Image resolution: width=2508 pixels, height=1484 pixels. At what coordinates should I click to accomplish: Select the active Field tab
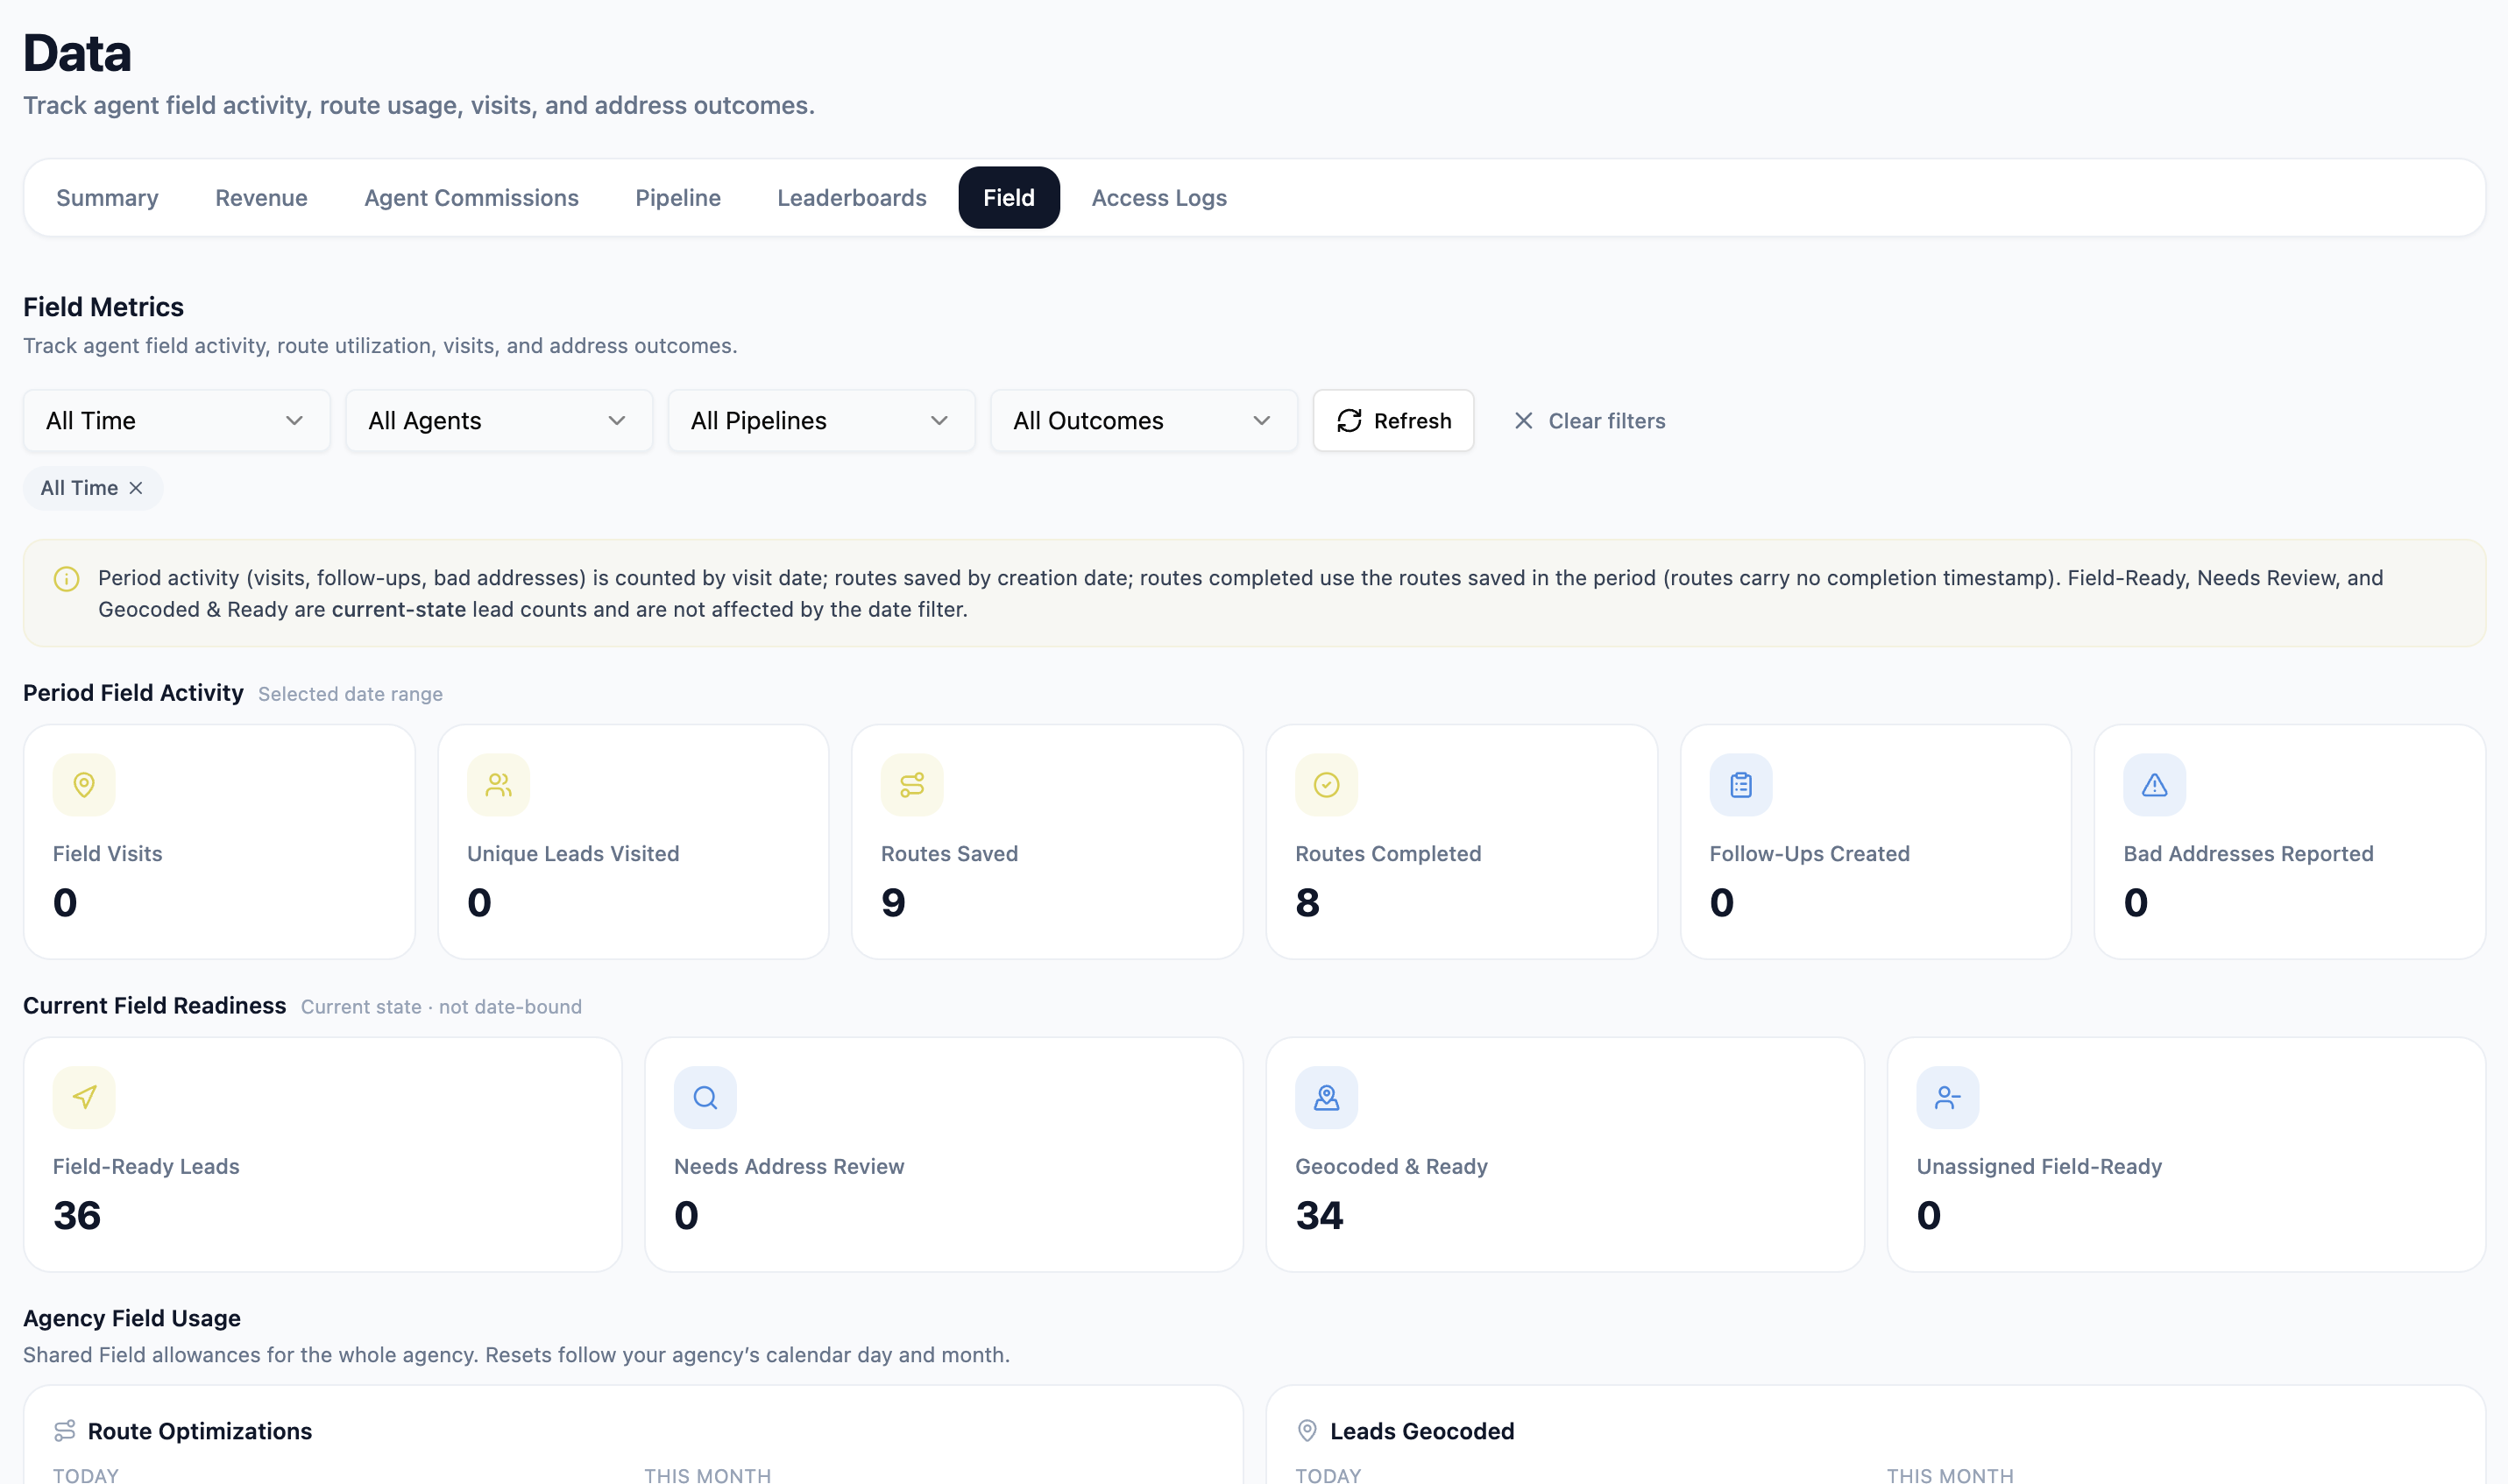(x=1009, y=198)
